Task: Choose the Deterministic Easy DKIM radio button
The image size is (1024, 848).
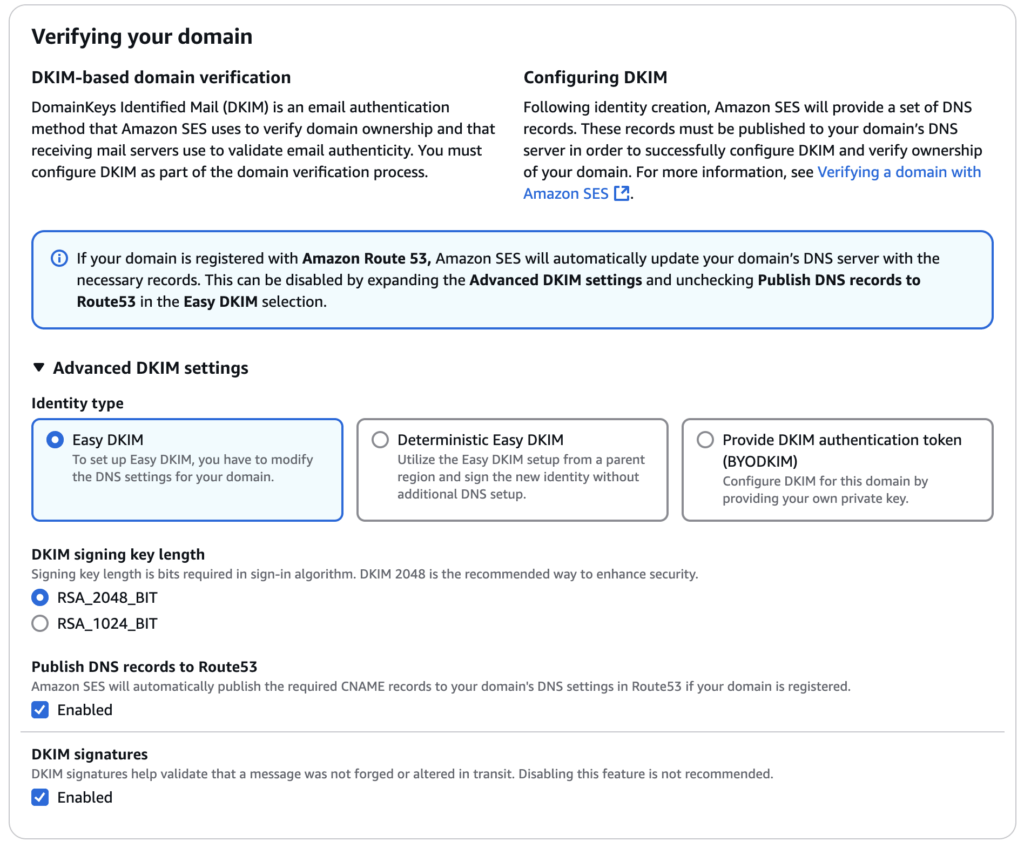Action: [380, 440]
